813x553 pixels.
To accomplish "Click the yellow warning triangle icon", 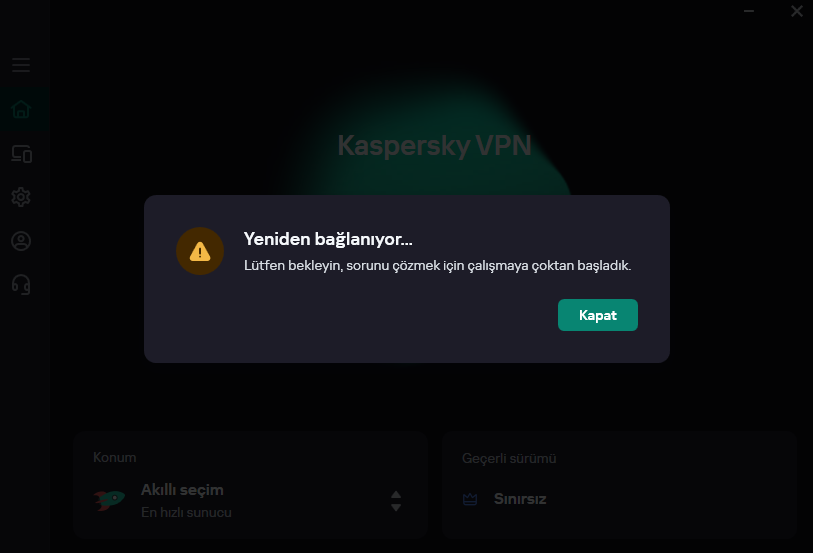I will [200, 251].
